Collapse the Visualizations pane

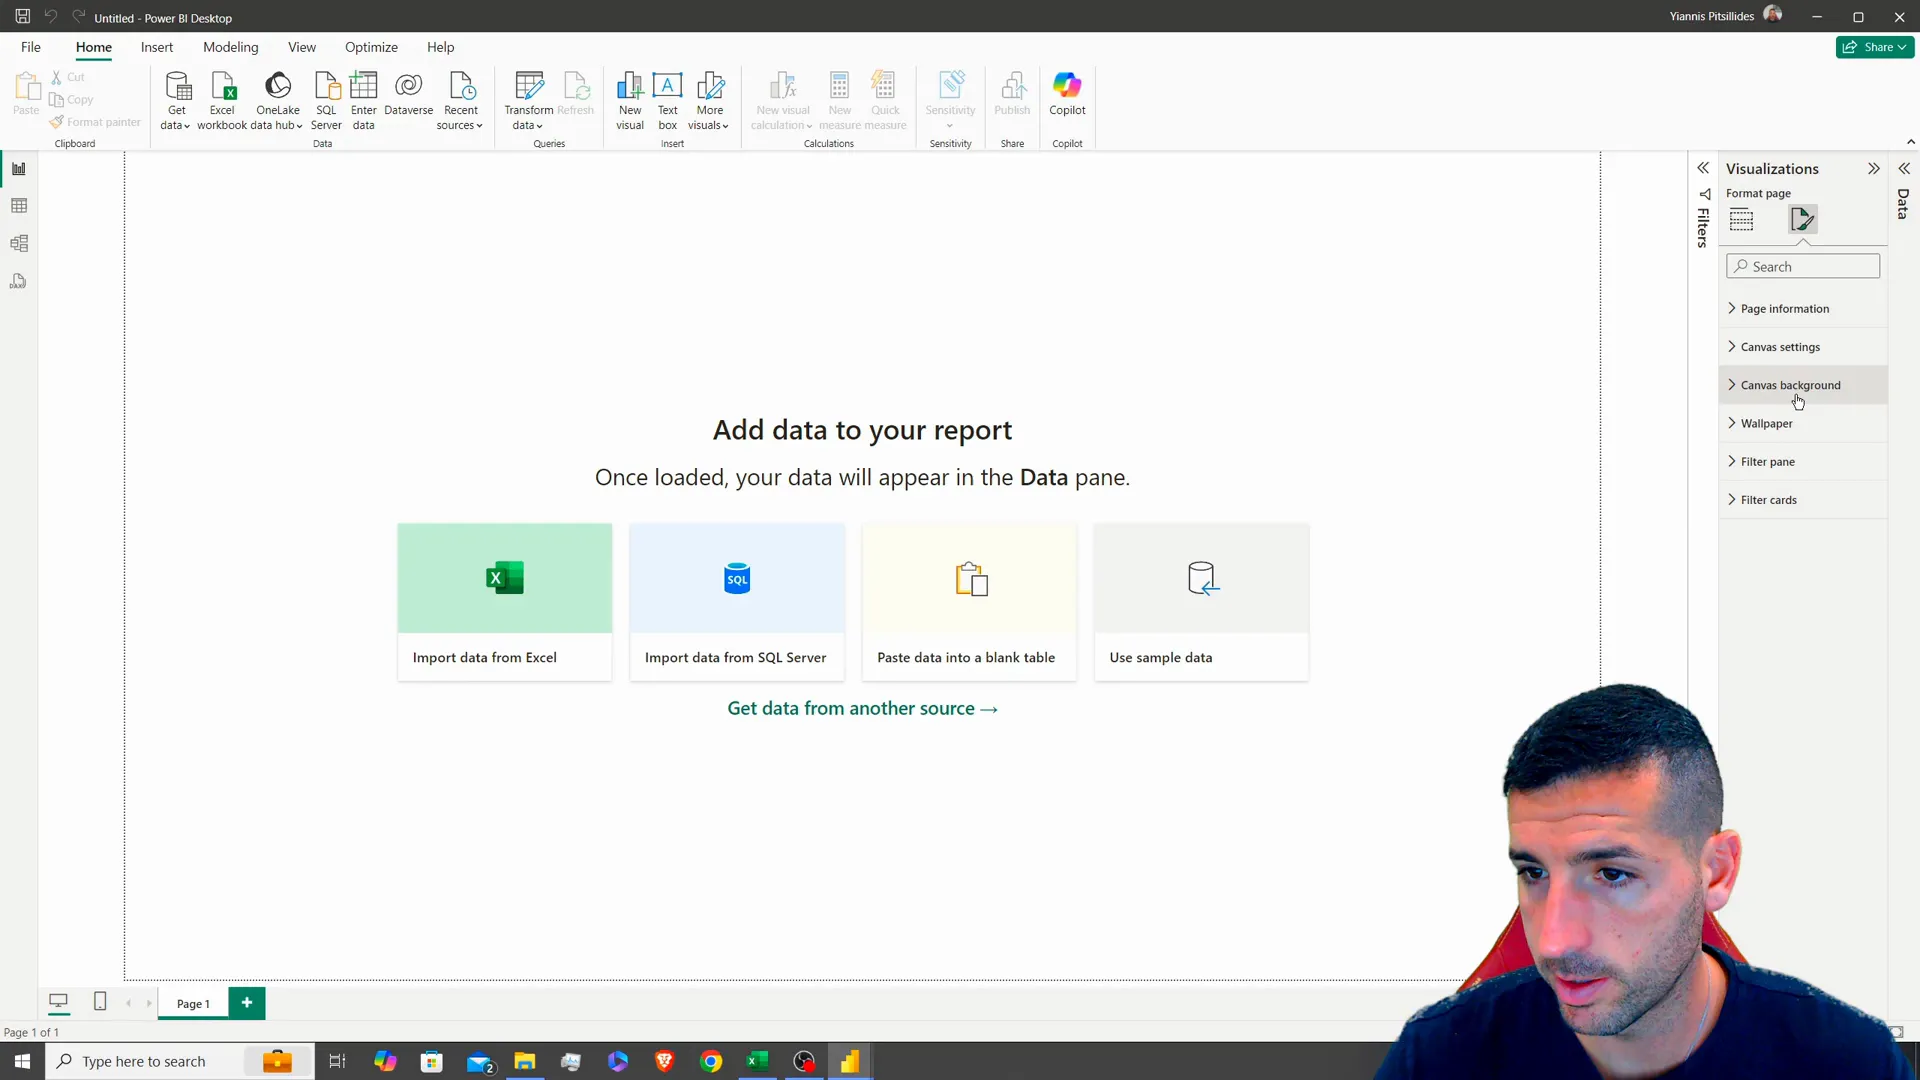[1873, 169]
